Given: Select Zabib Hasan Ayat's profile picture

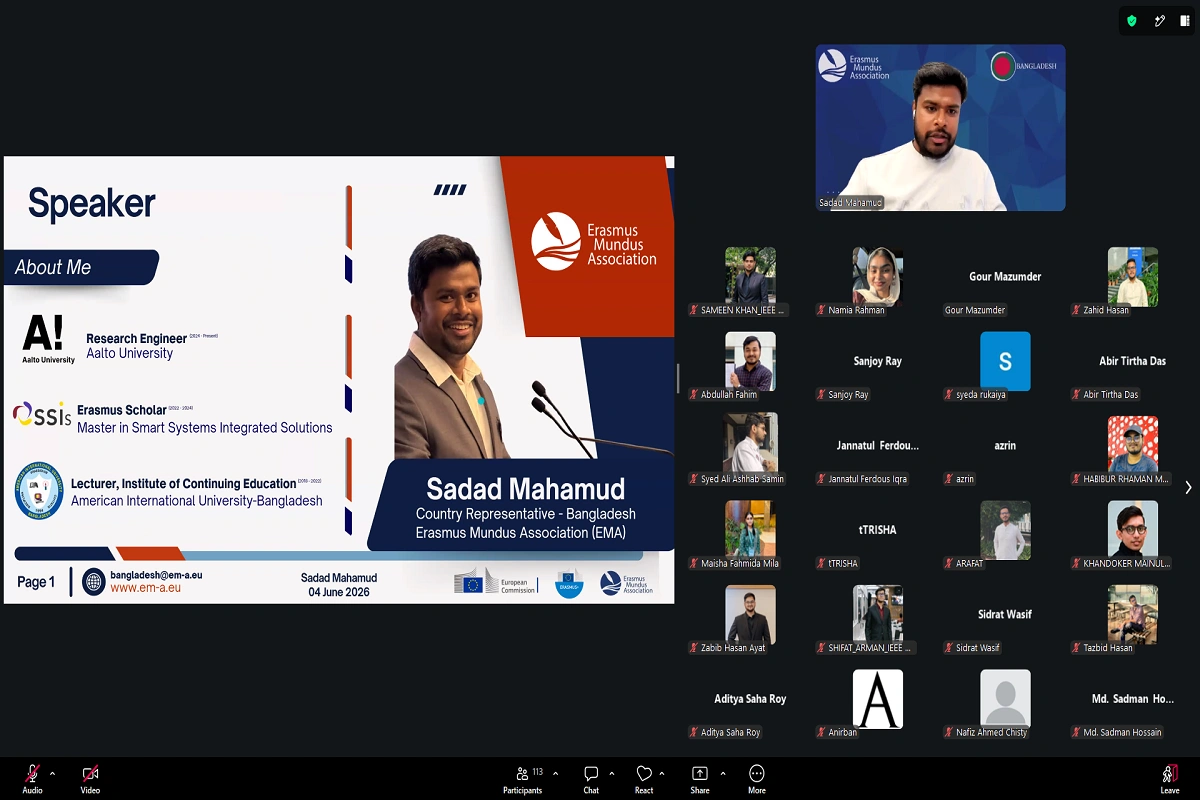Looking at the screenshot, I should pyautogui.click(x=750, y=614).
